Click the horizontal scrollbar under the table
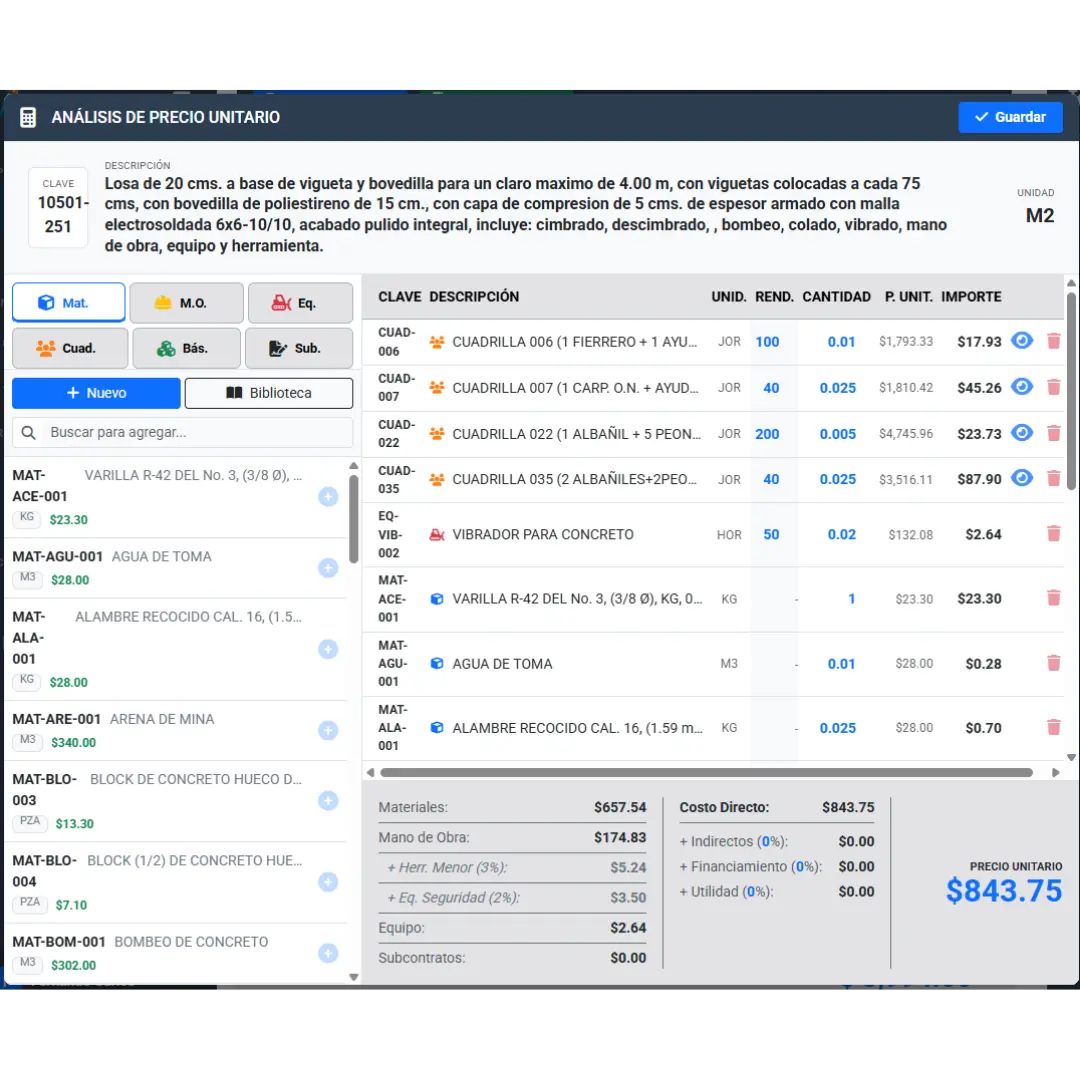This screenshot has width=1080, height=1080. [706, 772]
